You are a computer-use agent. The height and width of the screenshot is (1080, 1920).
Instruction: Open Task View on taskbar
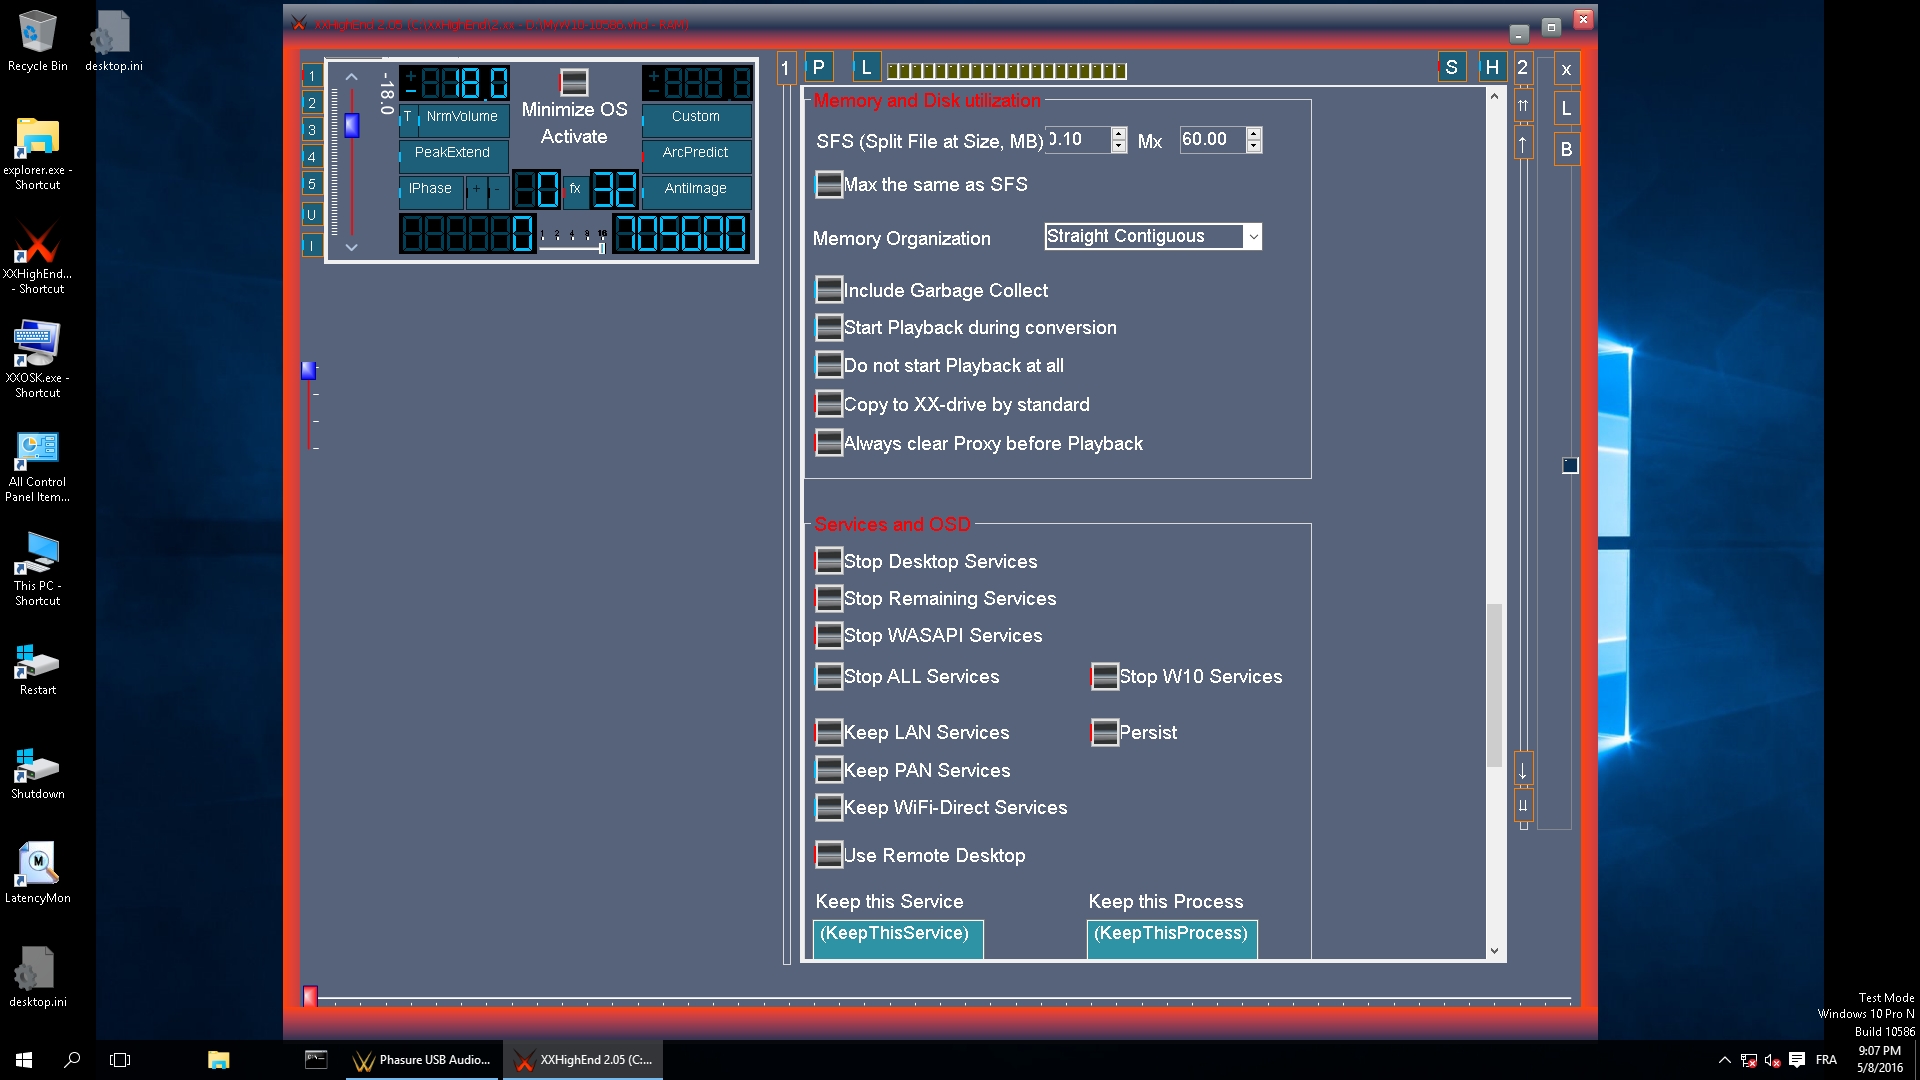point(120,1060)
